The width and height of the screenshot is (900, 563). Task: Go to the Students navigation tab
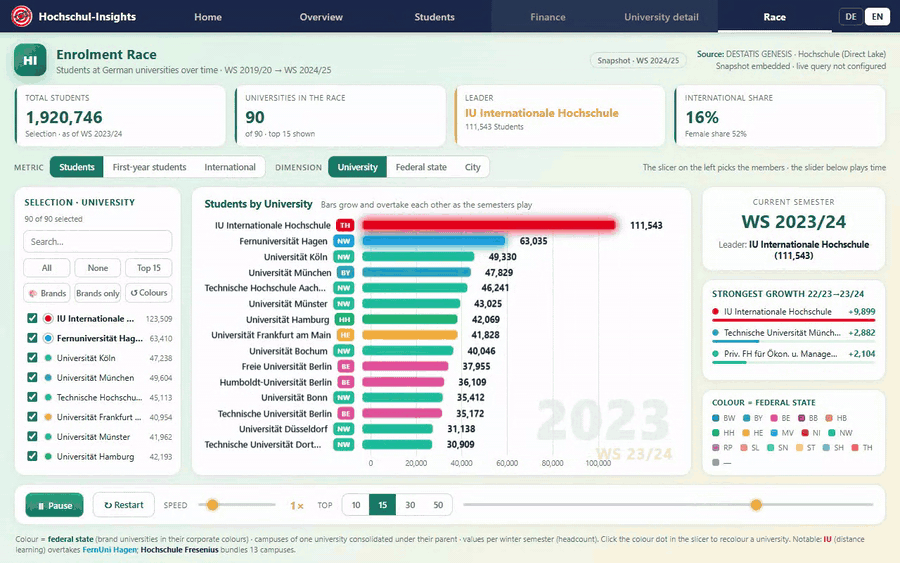435,17
